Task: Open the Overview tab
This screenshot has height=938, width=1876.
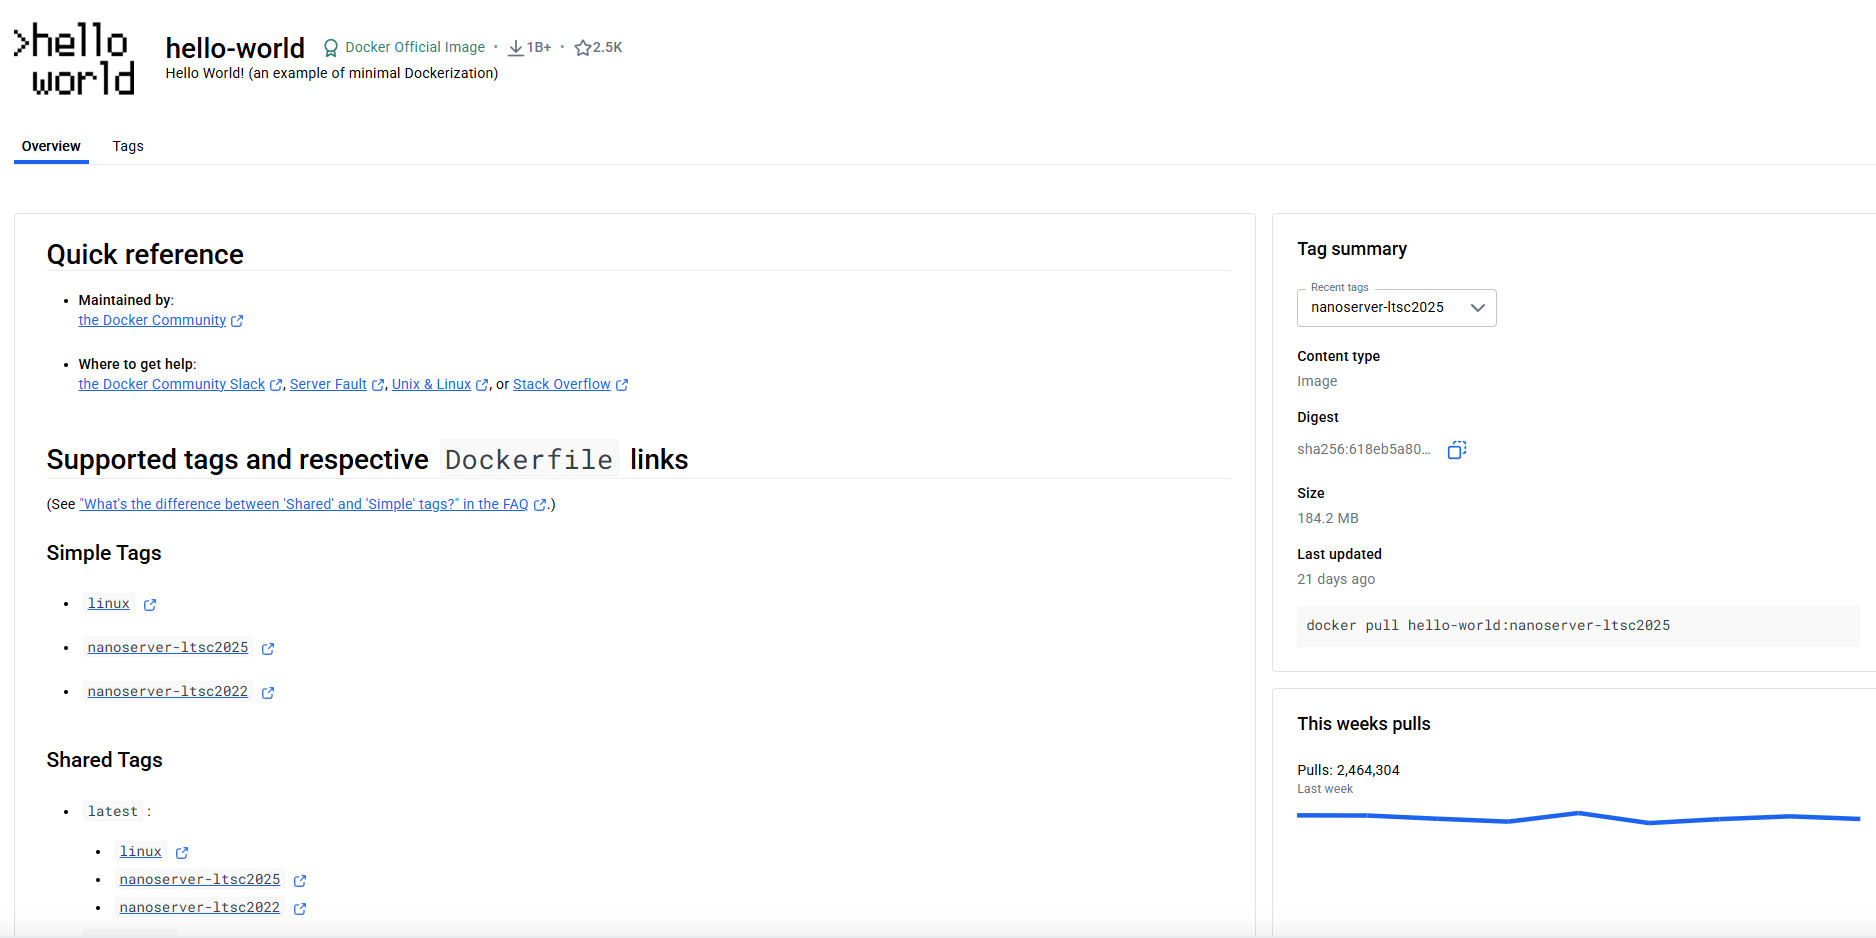Action: (x=51, y=146)
